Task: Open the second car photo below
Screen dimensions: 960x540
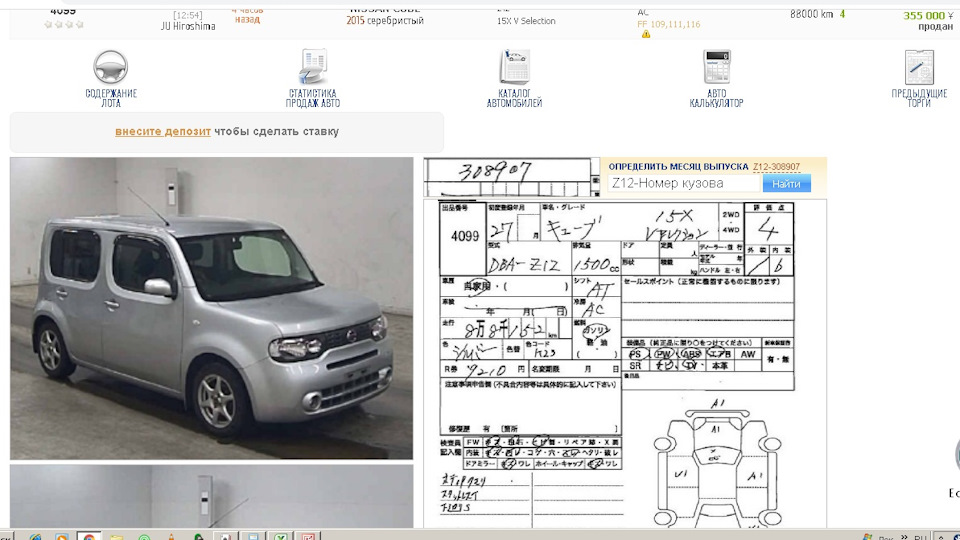Action: [x=211, y=496]
